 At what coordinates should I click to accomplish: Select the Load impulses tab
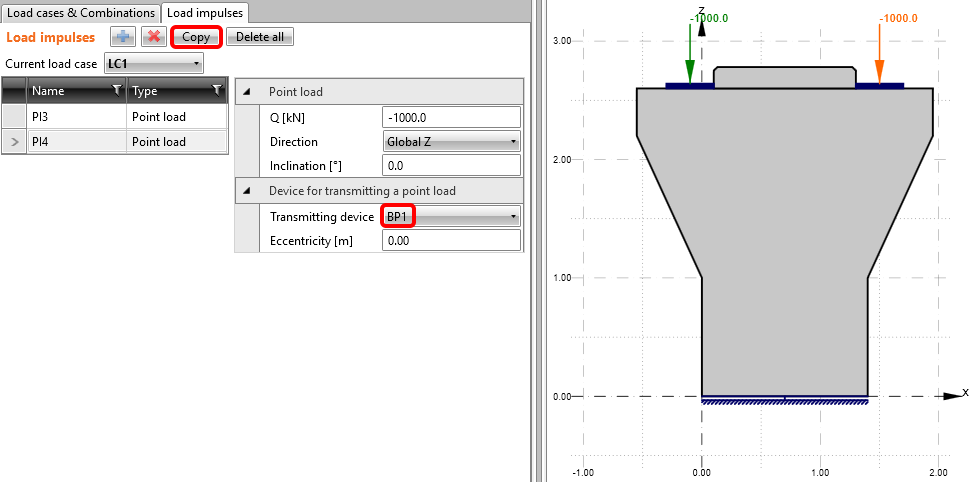point(205,12)
